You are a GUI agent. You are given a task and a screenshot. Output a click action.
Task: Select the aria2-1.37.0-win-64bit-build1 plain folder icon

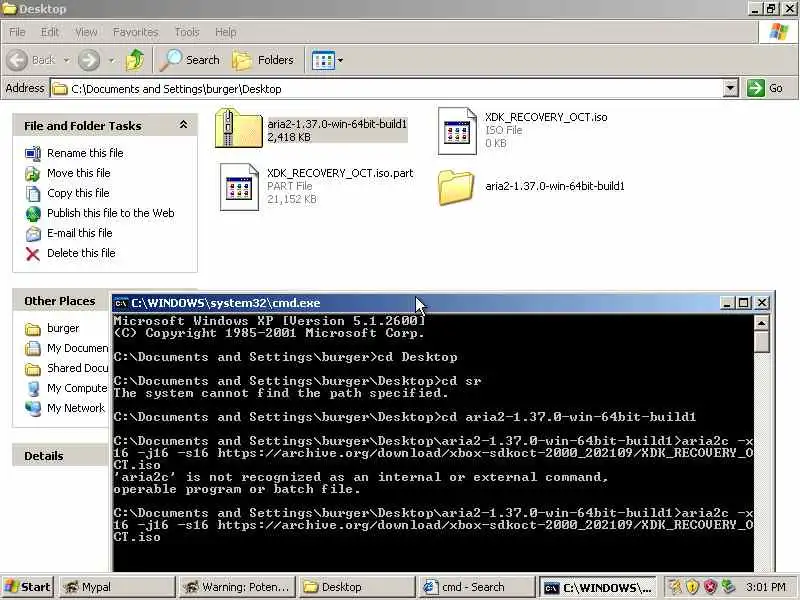click(x=456, y=187)
